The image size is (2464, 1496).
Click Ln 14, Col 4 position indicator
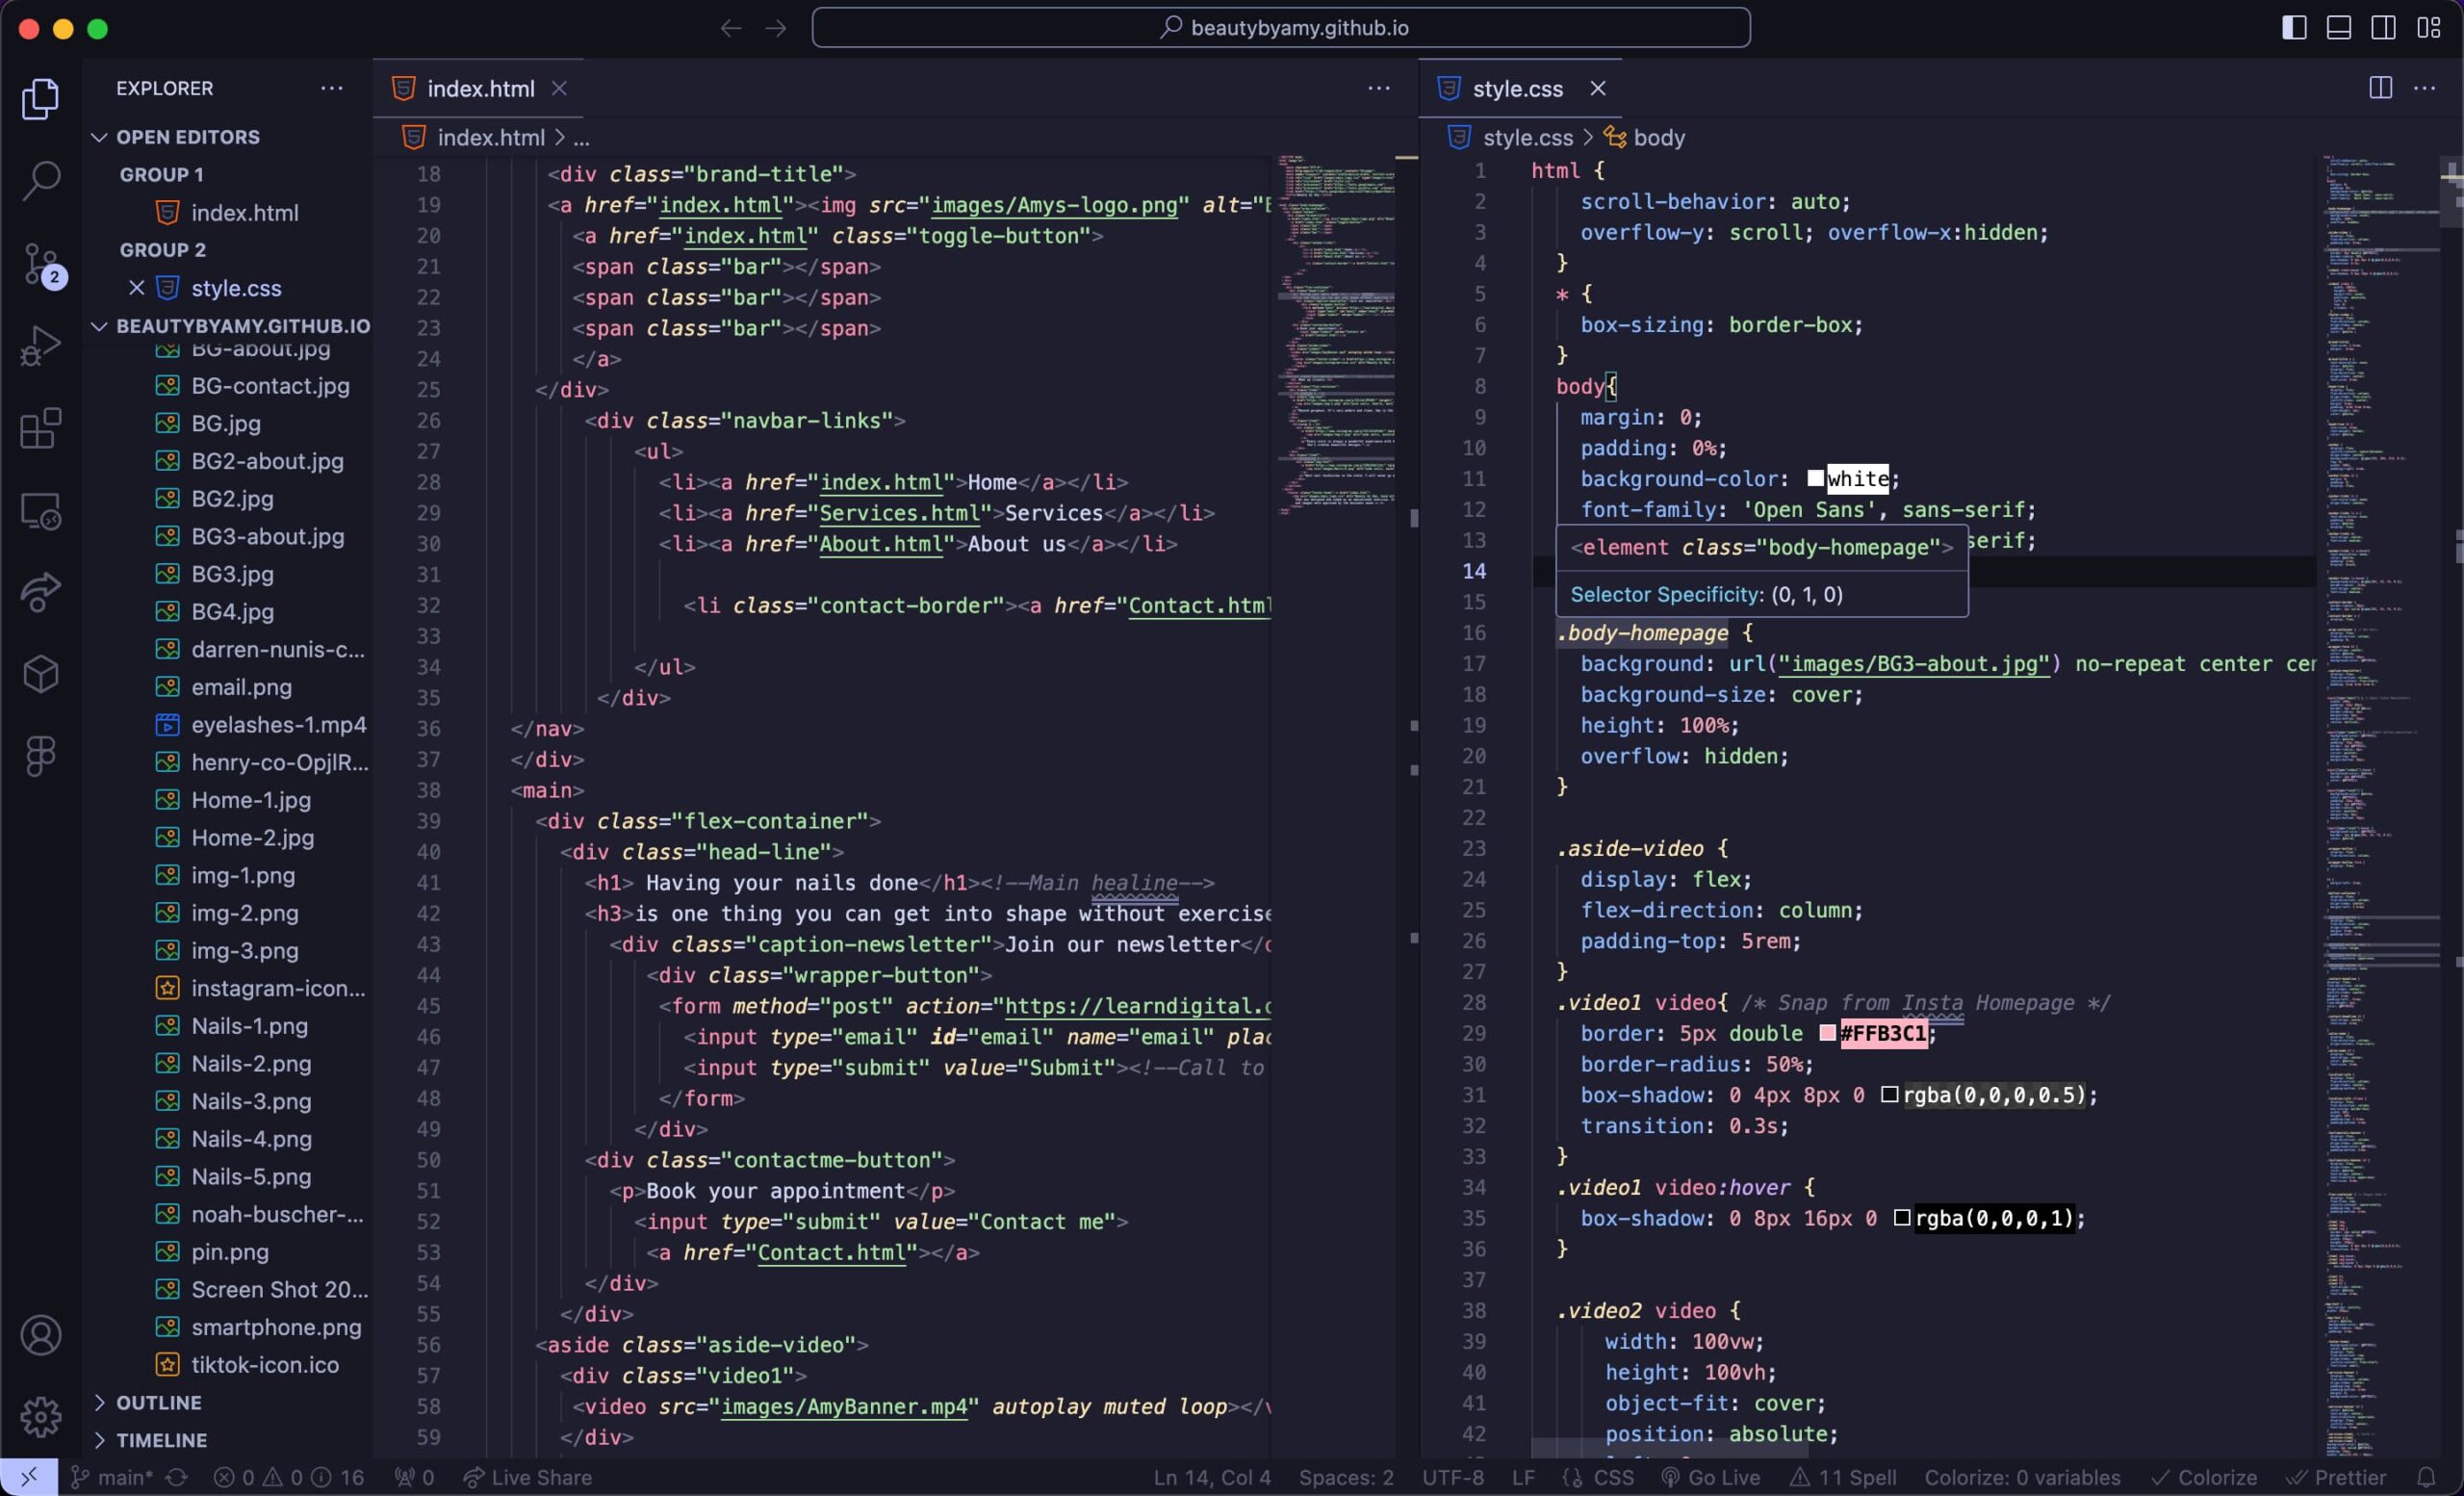(x=1212, y=1477)
